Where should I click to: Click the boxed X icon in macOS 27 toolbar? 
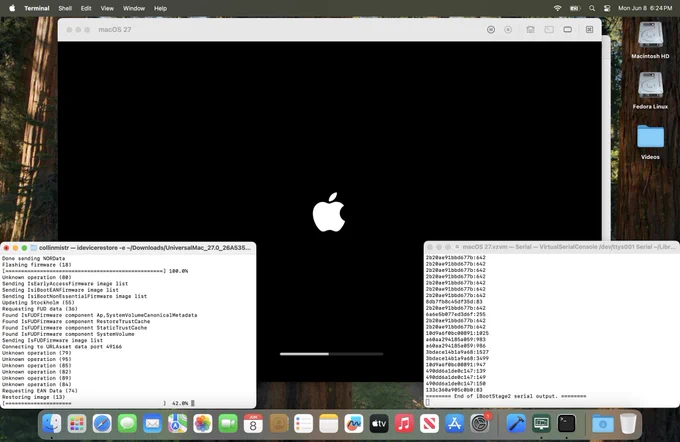(x=589, y=29)
